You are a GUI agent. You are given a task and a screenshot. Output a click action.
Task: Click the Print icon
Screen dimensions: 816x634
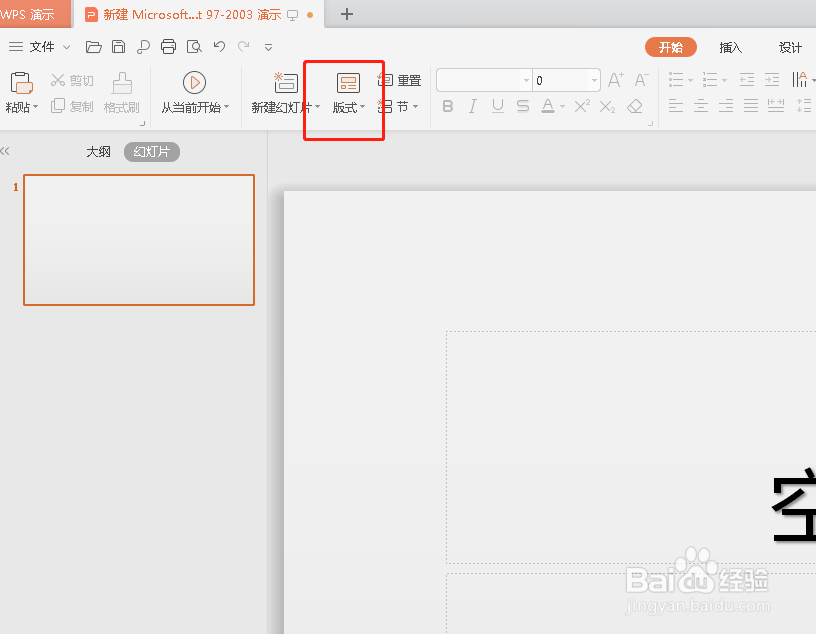pos(169,47)
